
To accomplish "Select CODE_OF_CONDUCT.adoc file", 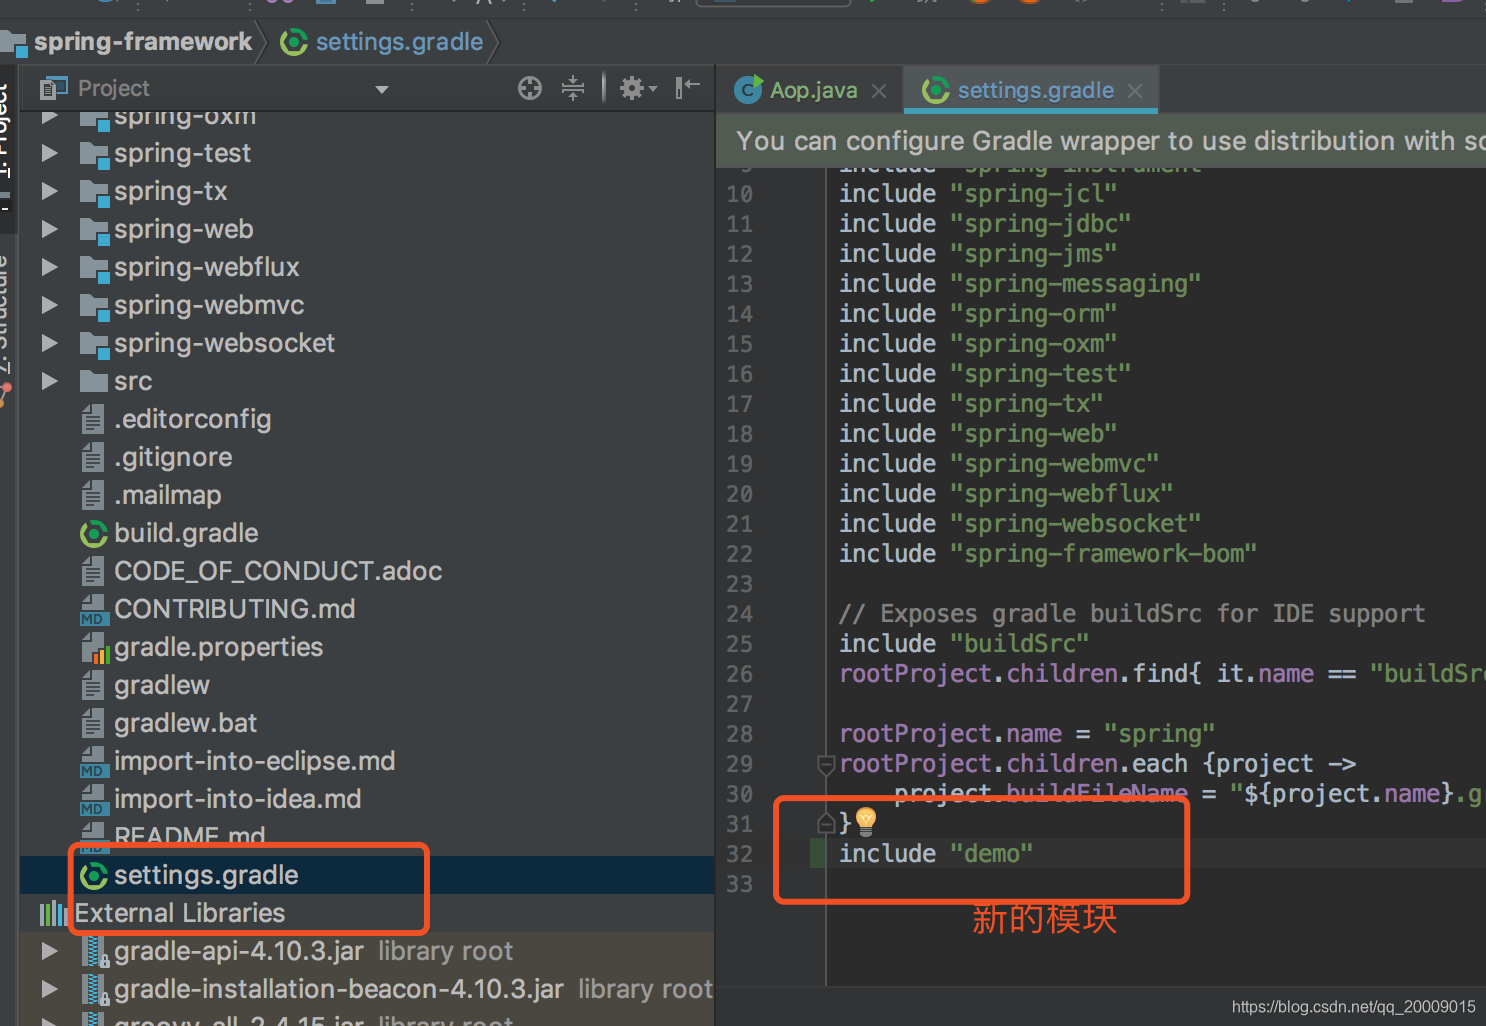I will tap(278, 571).
